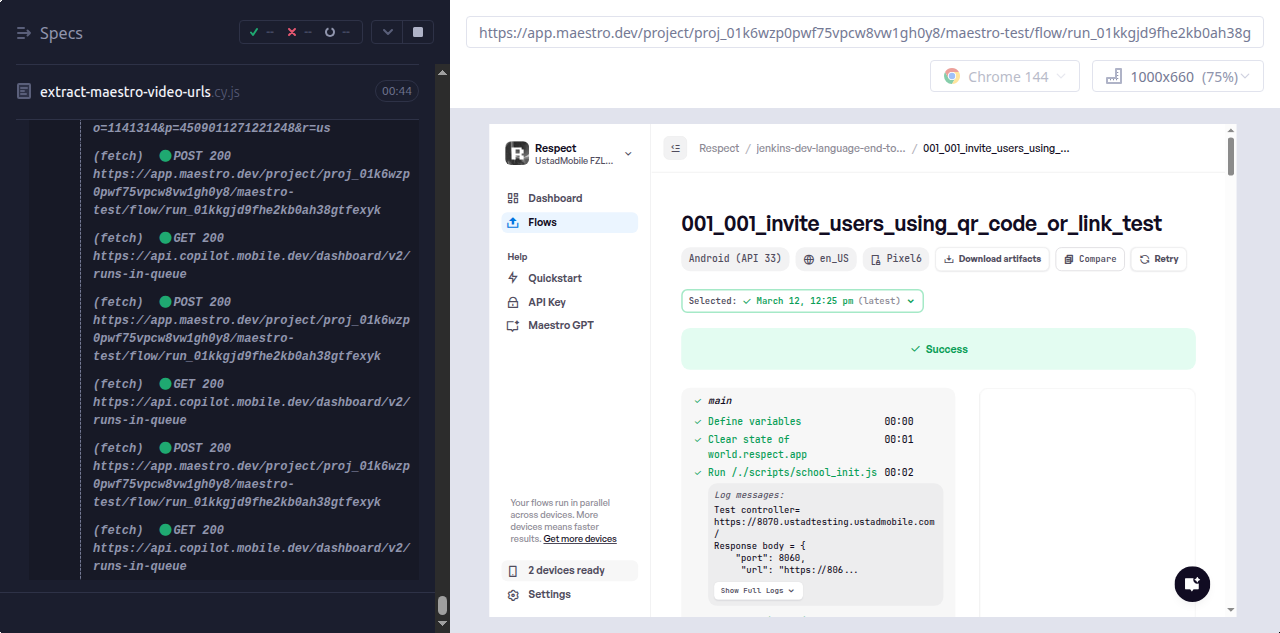1280x633 pixels.
Task: Collapse the Maestro sidebar with toggle icon
Action: [675, 148]
